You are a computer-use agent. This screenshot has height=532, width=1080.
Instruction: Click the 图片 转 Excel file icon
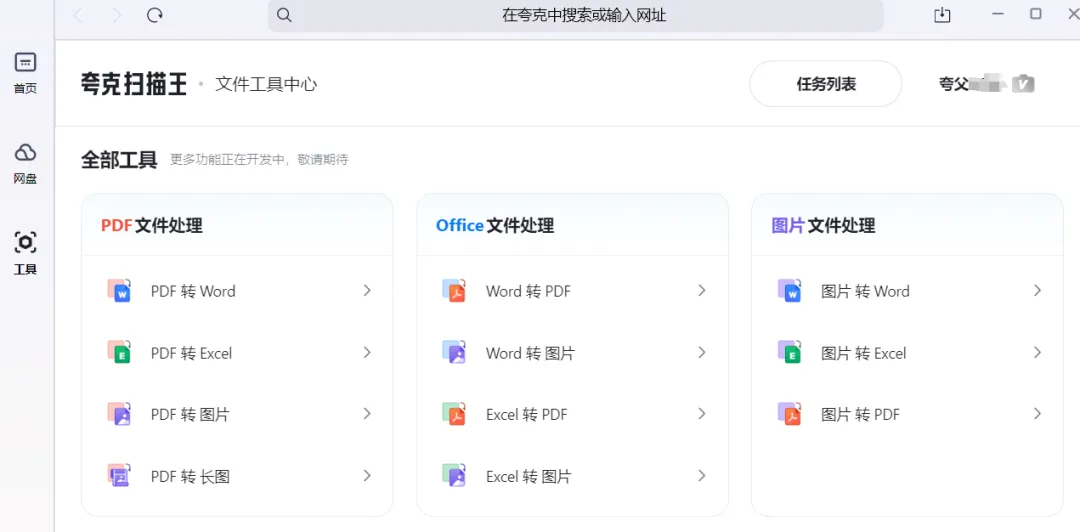(789, 353)
